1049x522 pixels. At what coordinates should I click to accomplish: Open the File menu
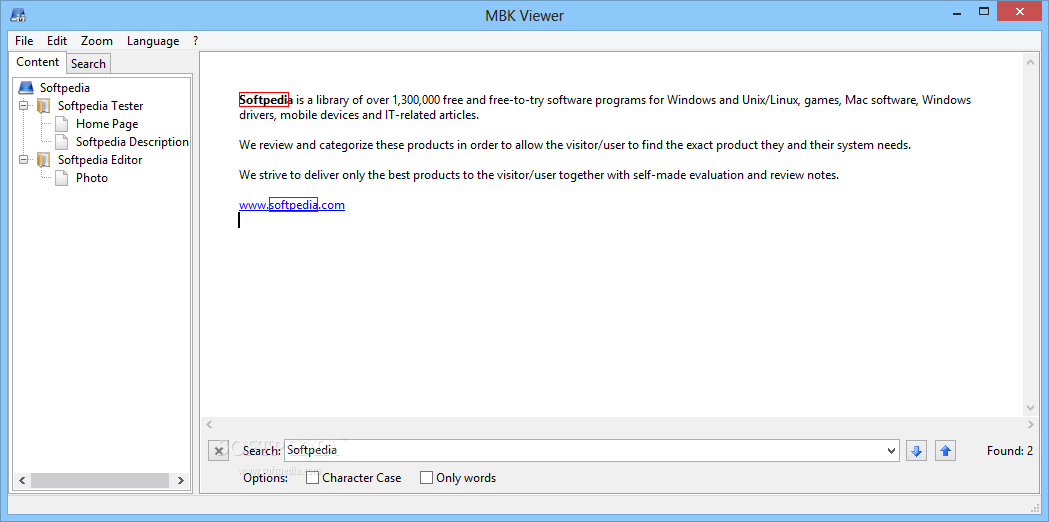click(x=24, y=41)
